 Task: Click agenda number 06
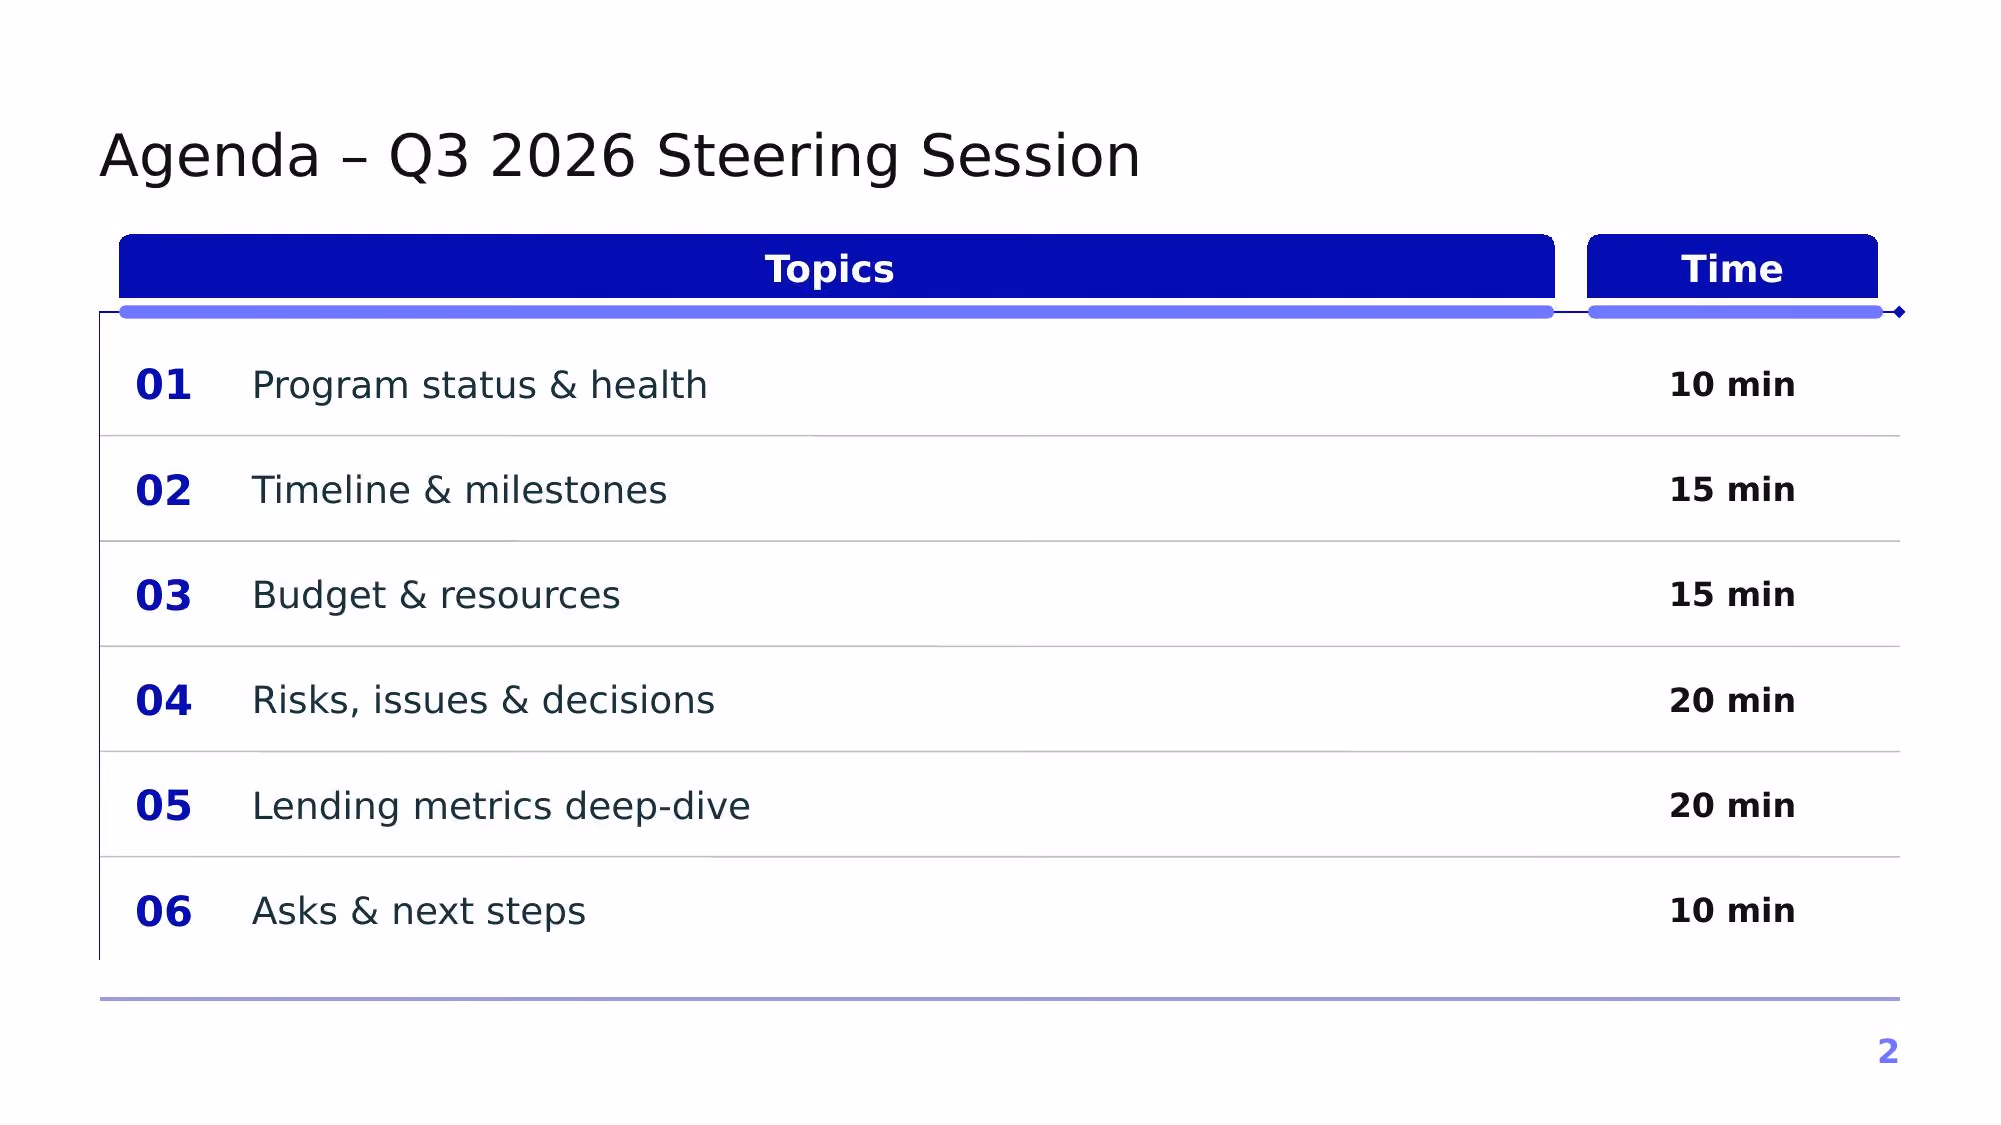(x=164, y=911)
